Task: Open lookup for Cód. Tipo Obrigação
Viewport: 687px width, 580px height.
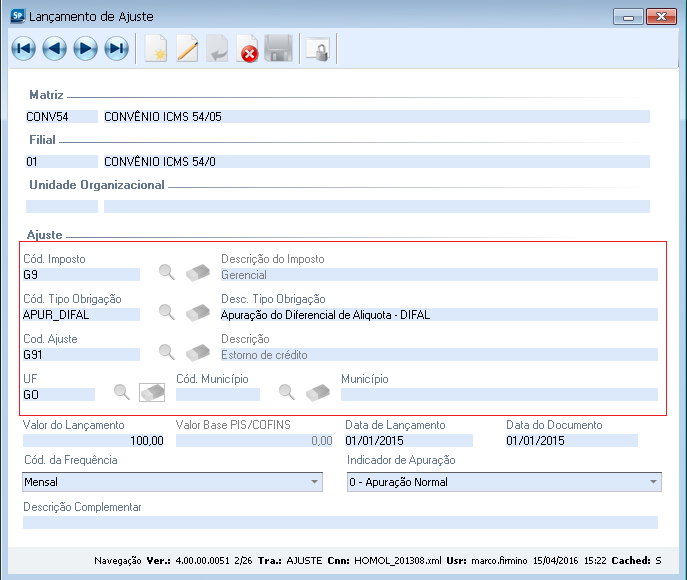Action: click(x=167, y=313)
